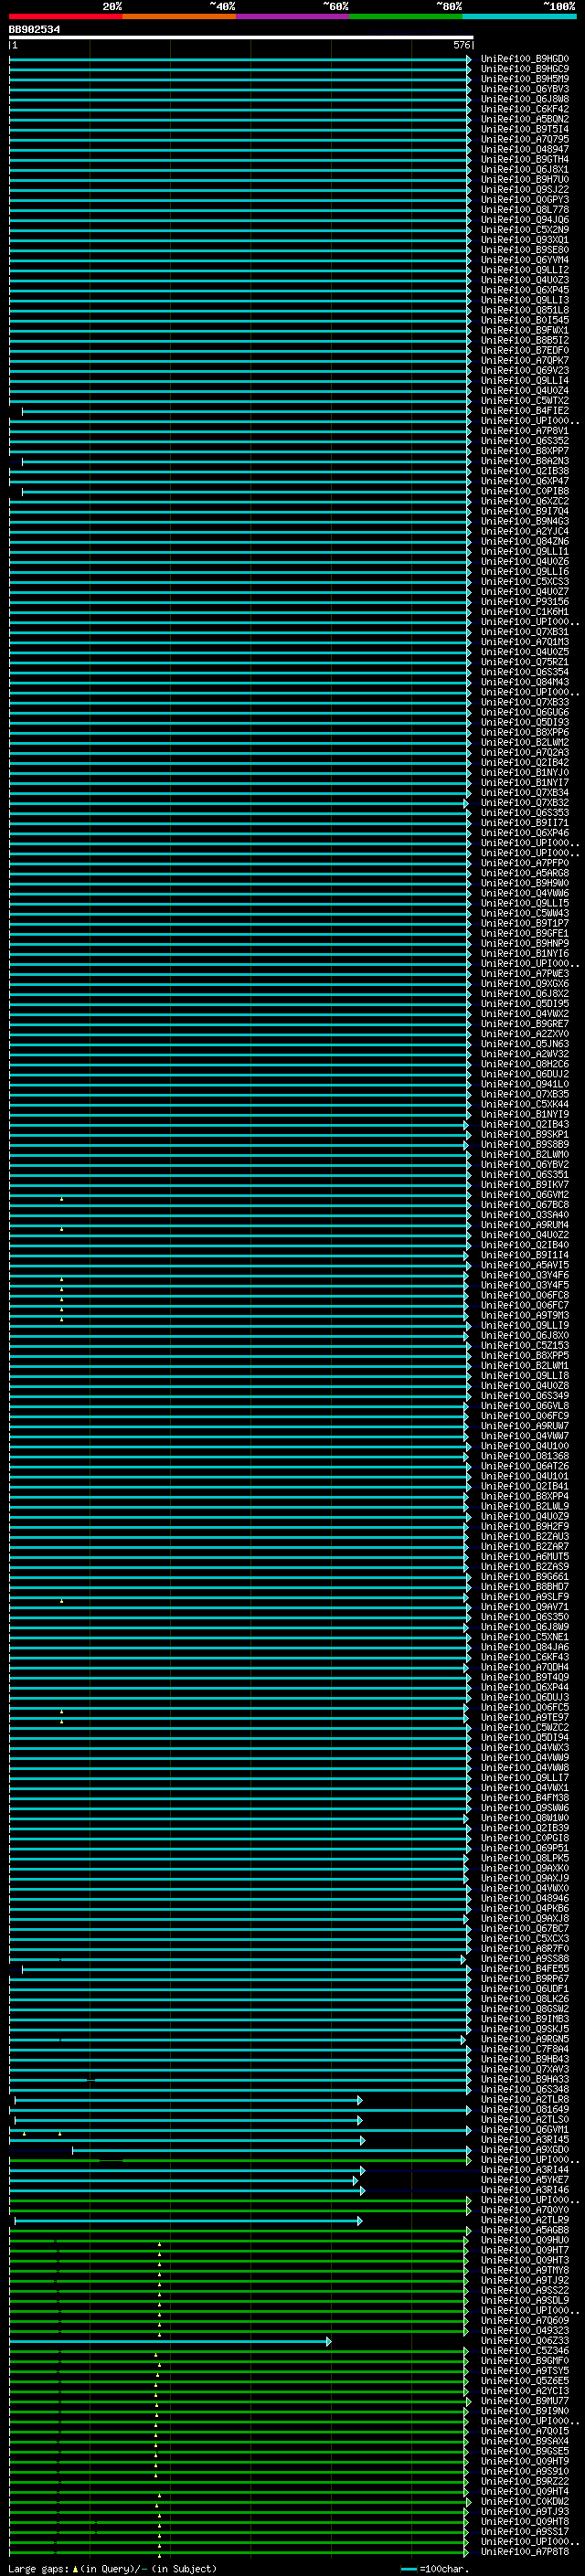
Task: Open hit UniRef100_Q75RZ1
Action: tap(525, 662)
